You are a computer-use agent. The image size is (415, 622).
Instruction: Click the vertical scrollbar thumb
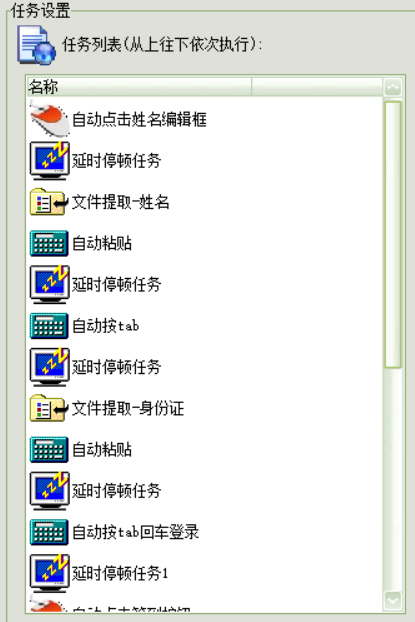tap(393, 234)
